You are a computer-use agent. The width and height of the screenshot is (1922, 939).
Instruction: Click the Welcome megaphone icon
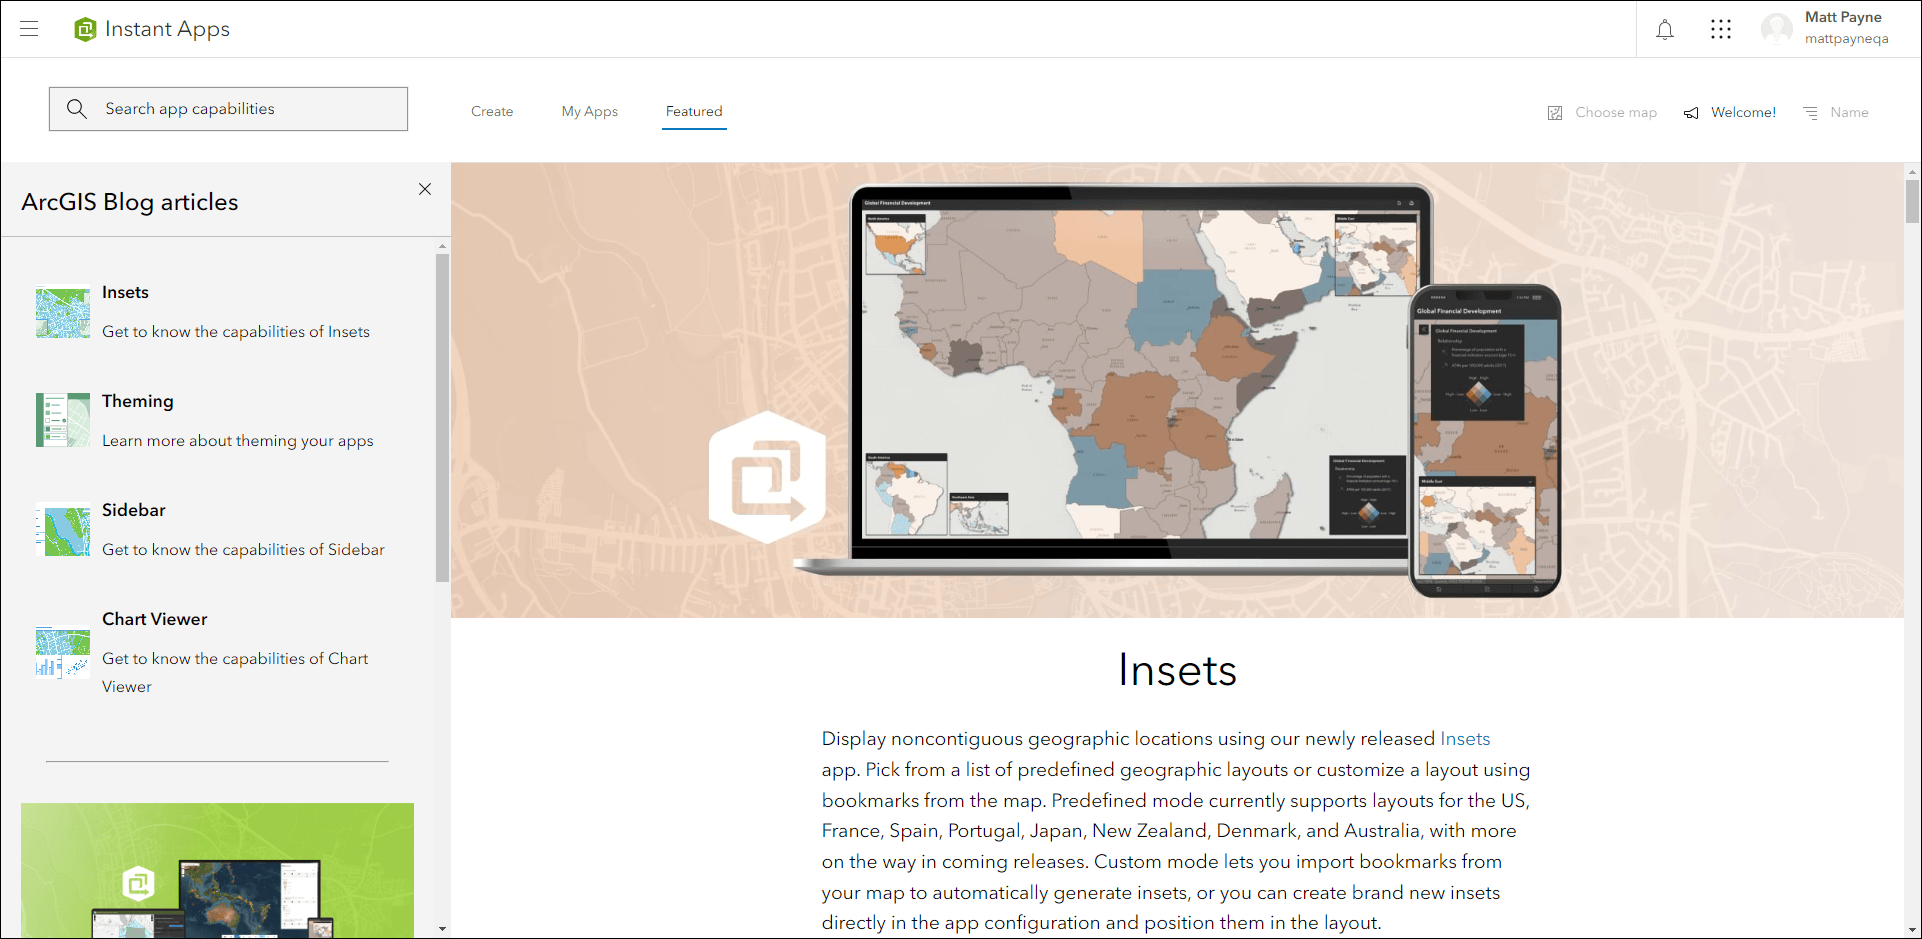1691,113
